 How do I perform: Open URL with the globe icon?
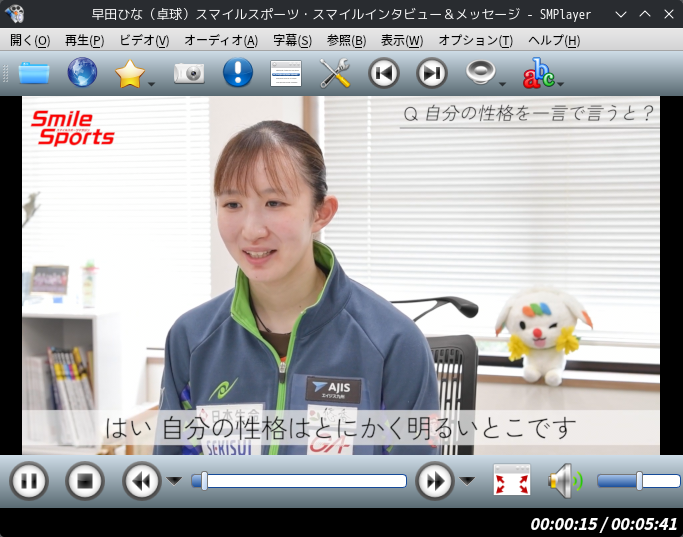tap(82, 72)
